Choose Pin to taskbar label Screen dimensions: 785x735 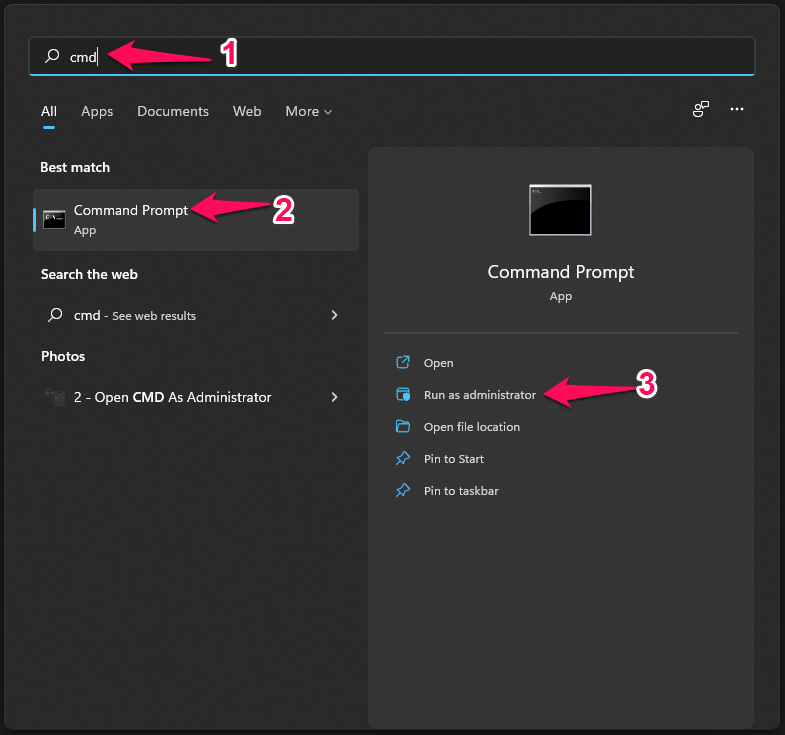click(x=461, y=491)
